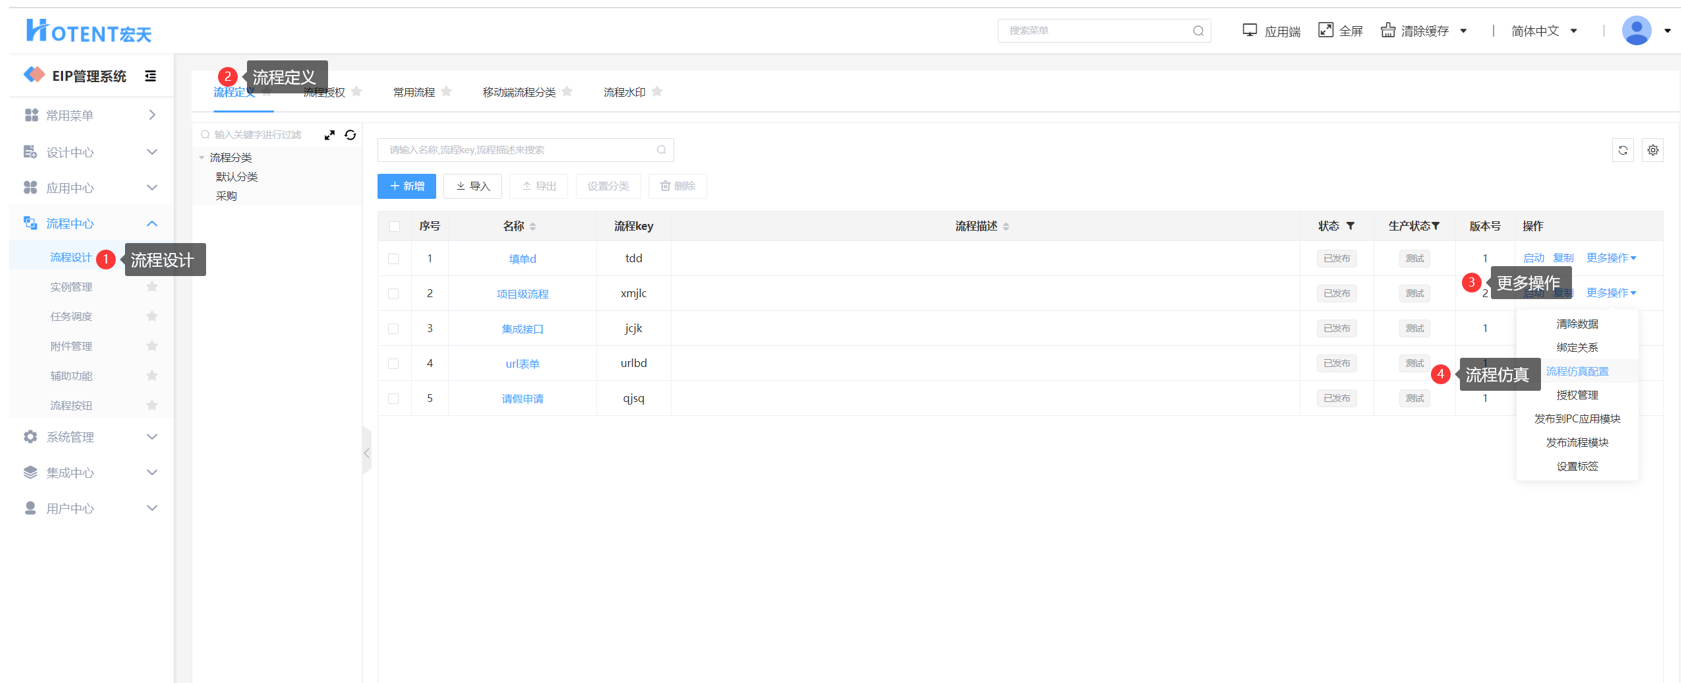Tick the select-all checkbox in the table header
The height and width of the screenshot is (683, 1681).
coord(394,227)
